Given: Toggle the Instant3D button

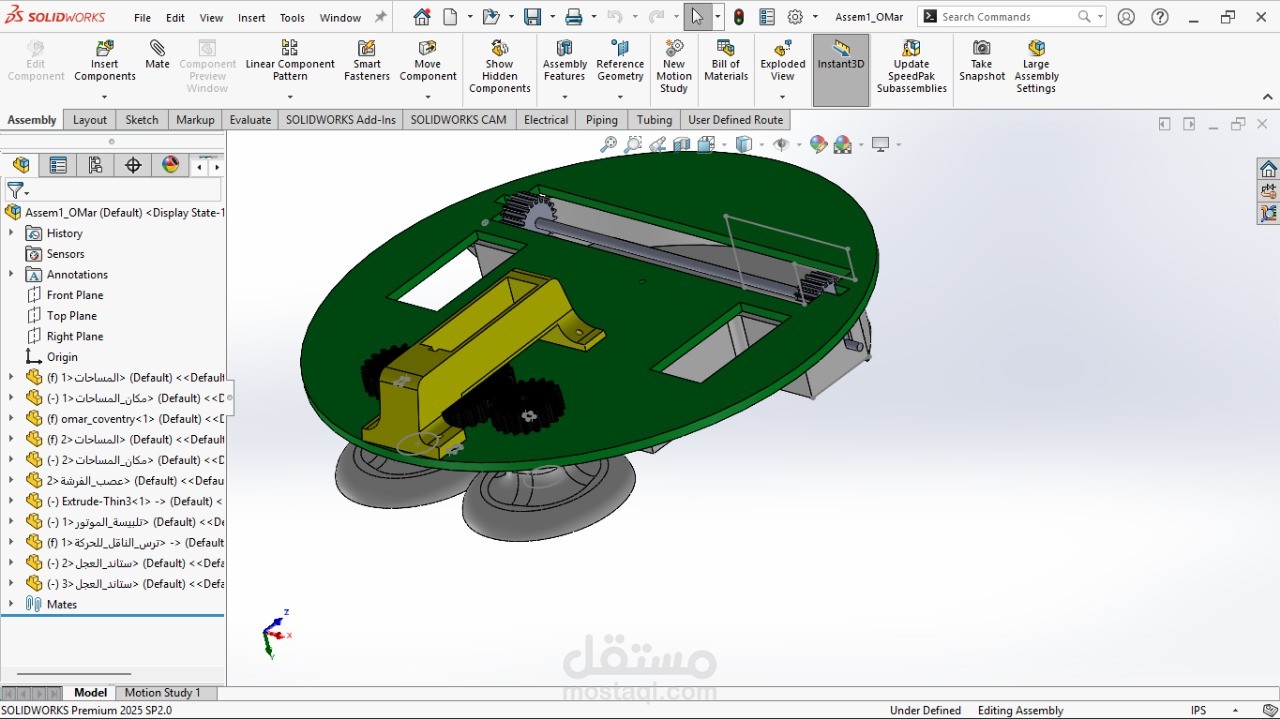Looking at the screenshot, I should [841, 69].
